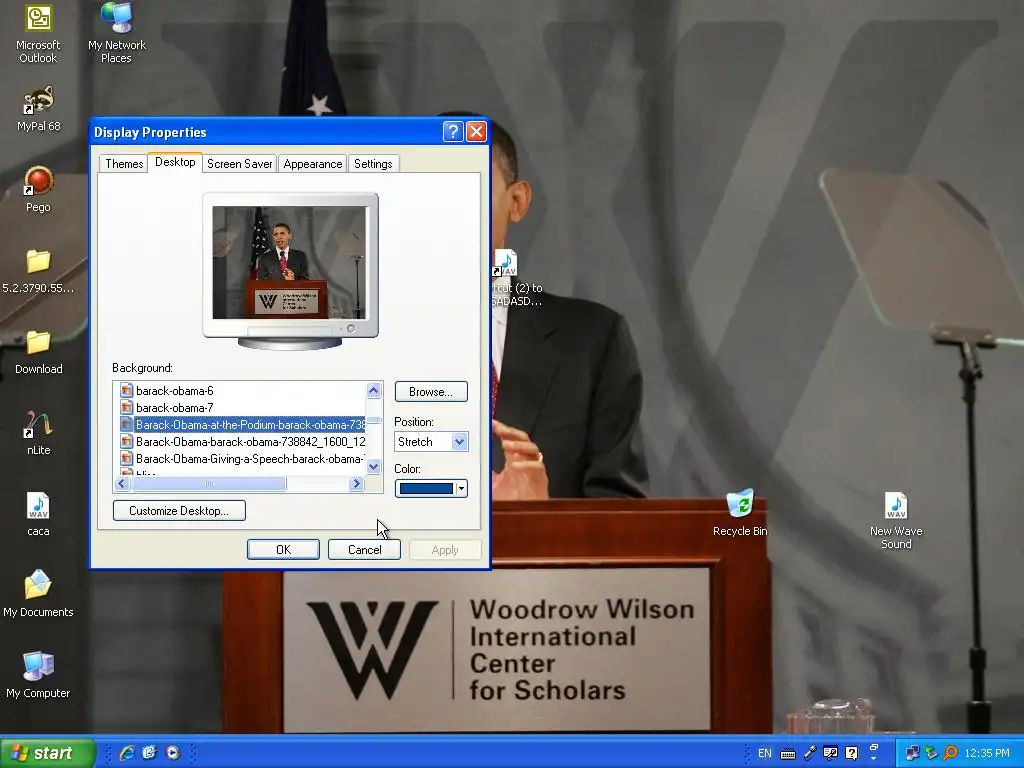This screenshot has height=768, width=1024.
Task: Select the Download folder on desktop
Action: click(x=39, y=352)
